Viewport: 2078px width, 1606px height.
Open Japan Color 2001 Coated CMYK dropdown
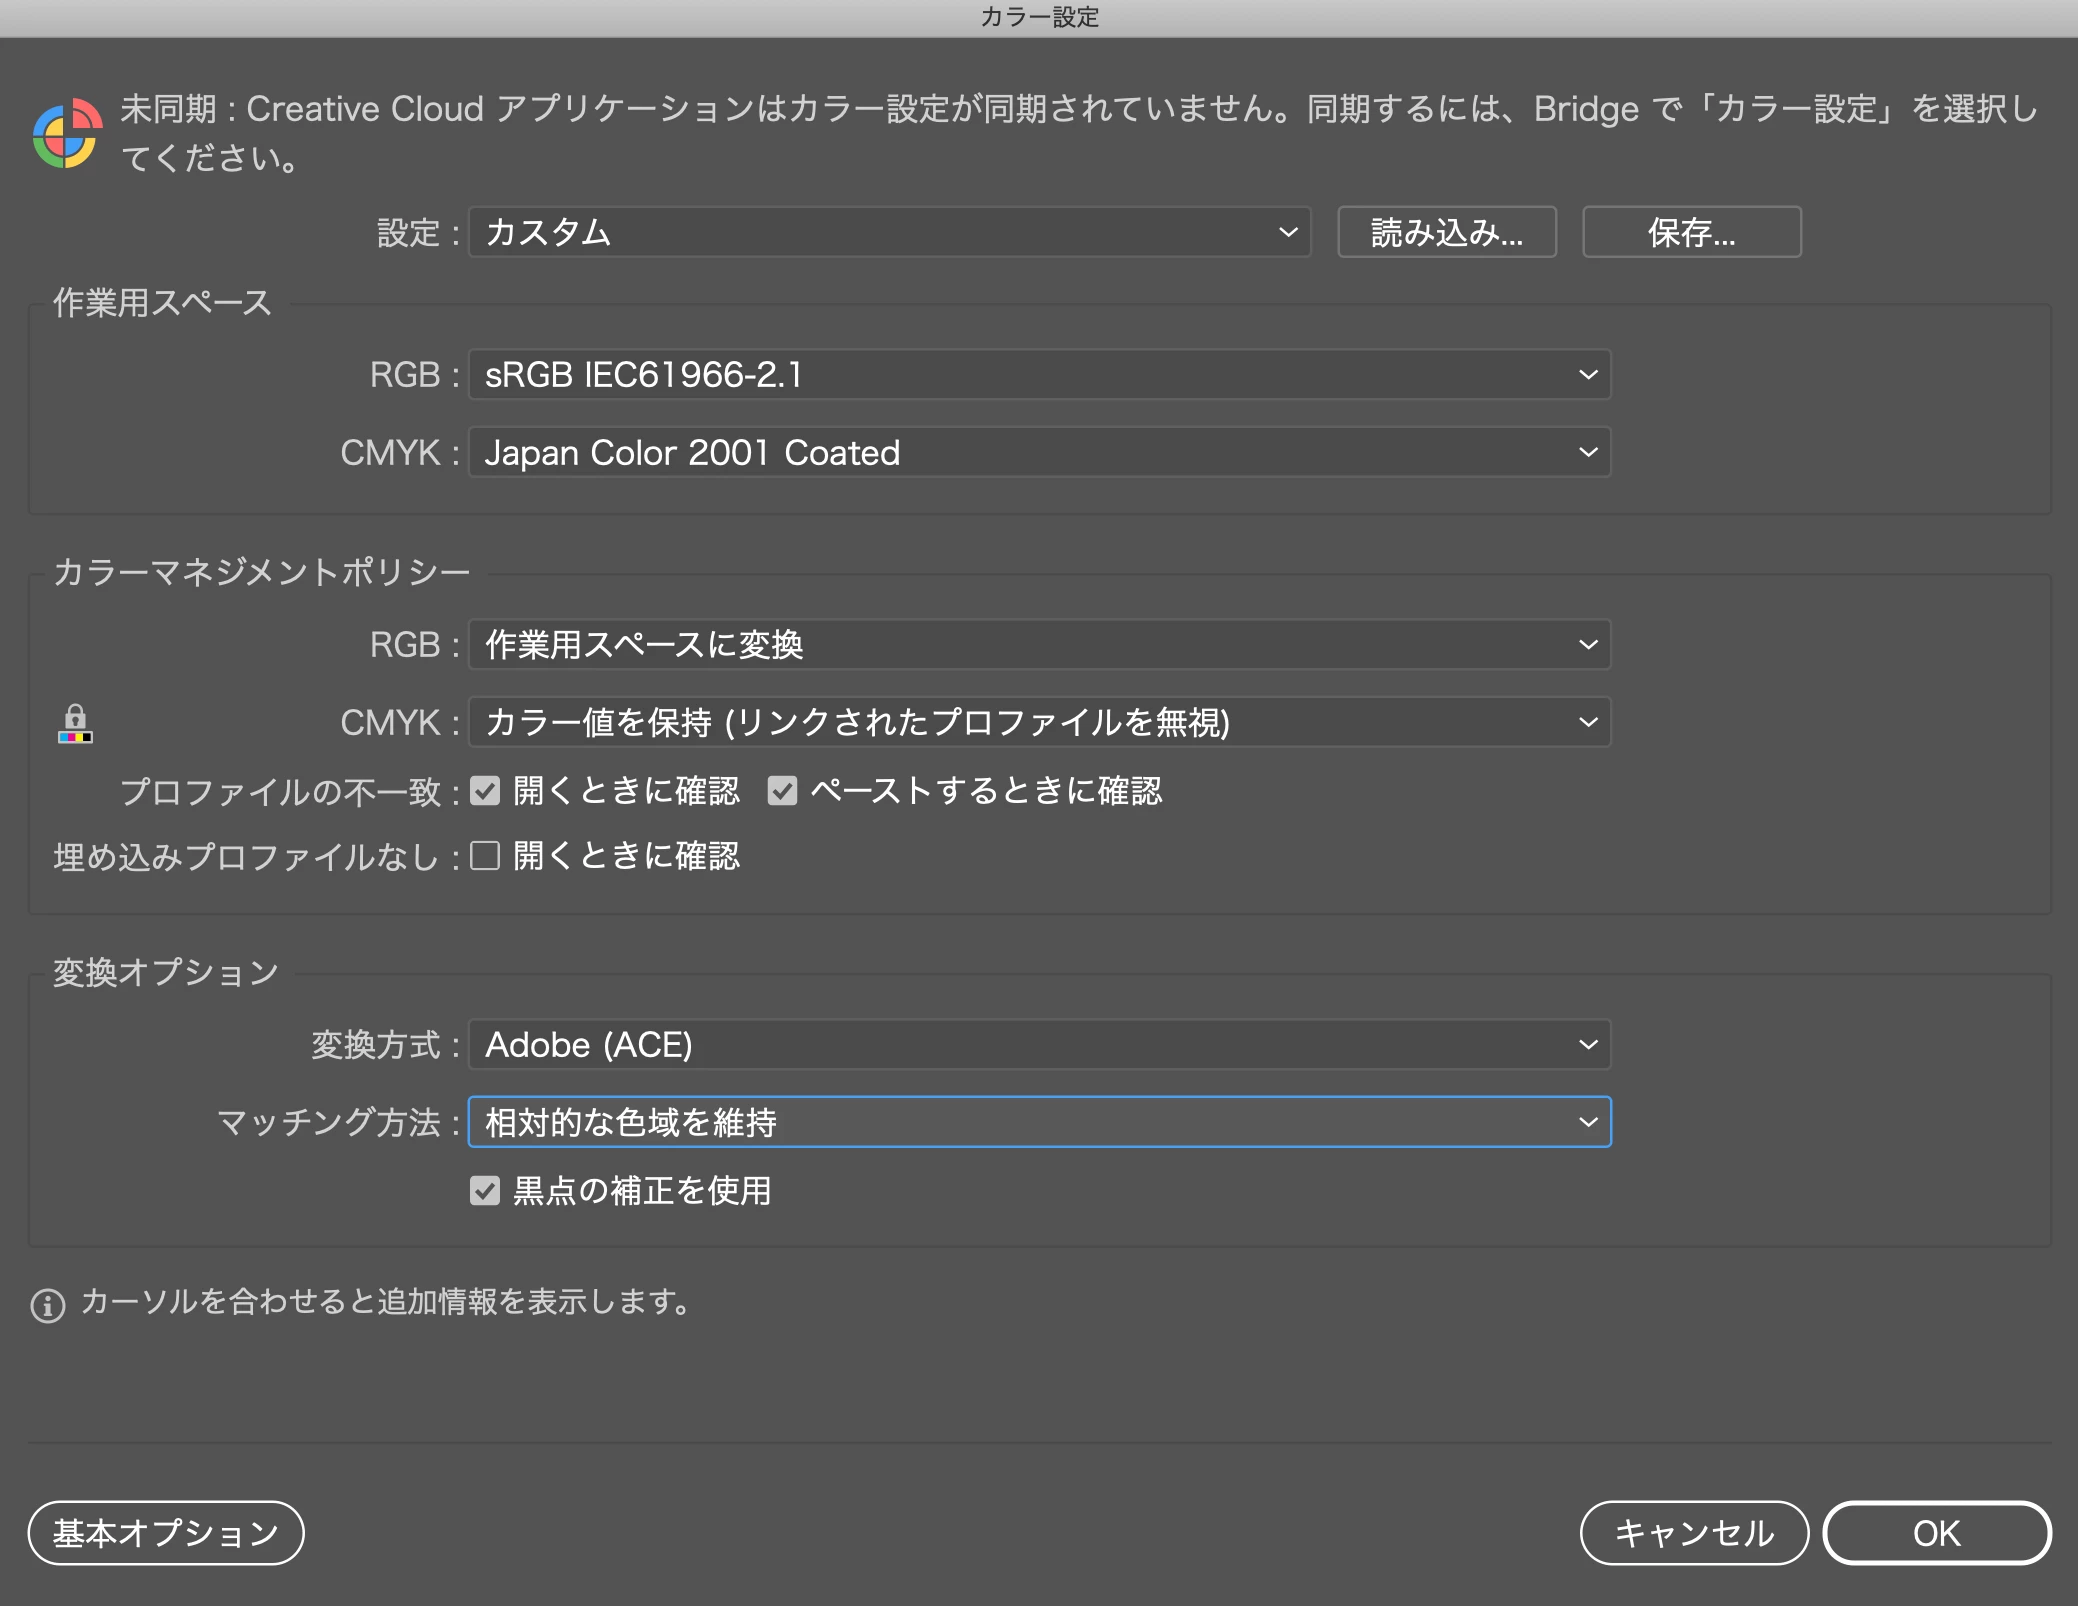tap(1039, 453)
